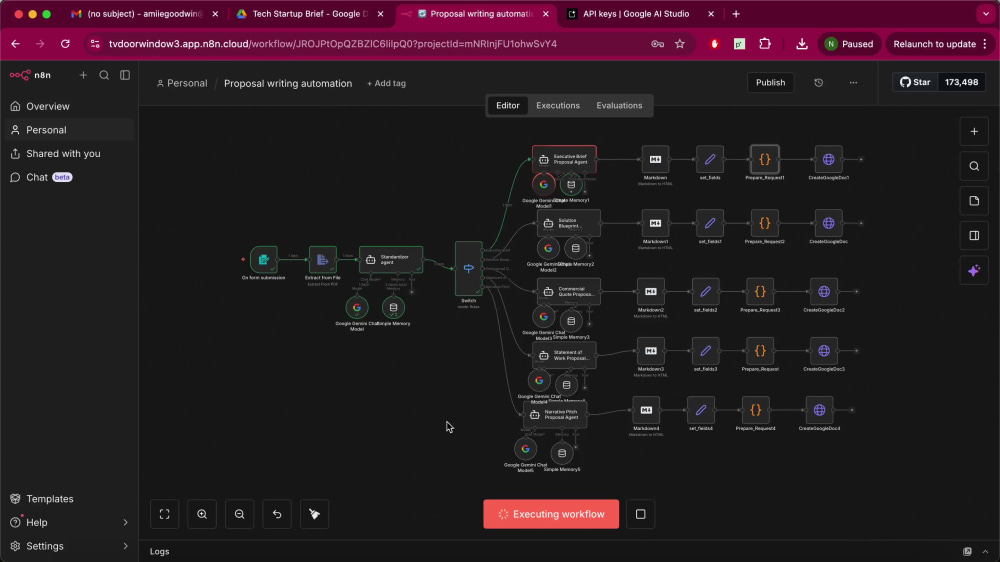
Task: Switch to the Evaluations tab
Action: click(619, 105)
